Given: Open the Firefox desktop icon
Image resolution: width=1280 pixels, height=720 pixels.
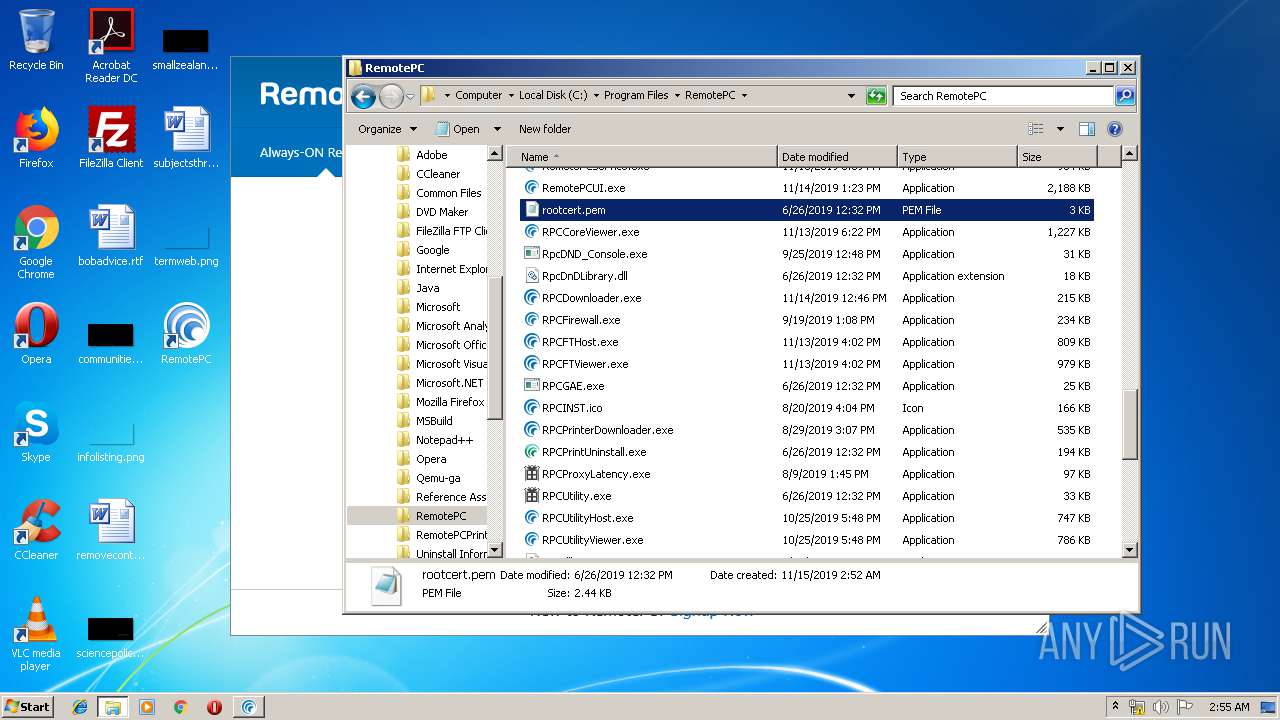Looking at the screenshot, I should (36, 137).
